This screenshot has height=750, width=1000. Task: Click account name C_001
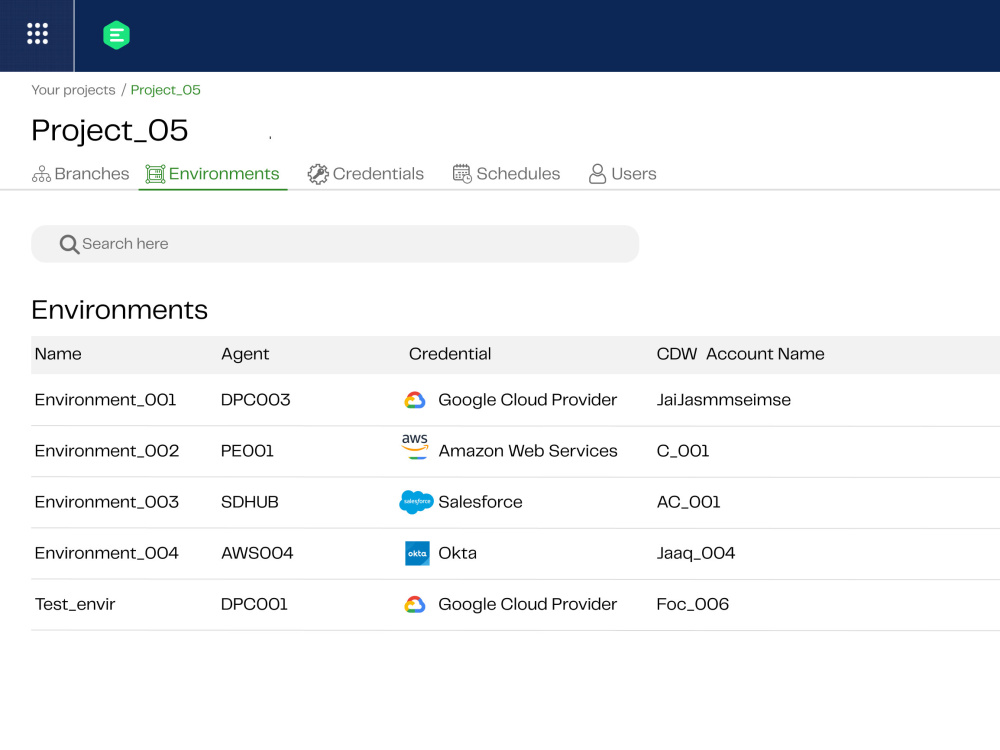click(x=683, y=451)
